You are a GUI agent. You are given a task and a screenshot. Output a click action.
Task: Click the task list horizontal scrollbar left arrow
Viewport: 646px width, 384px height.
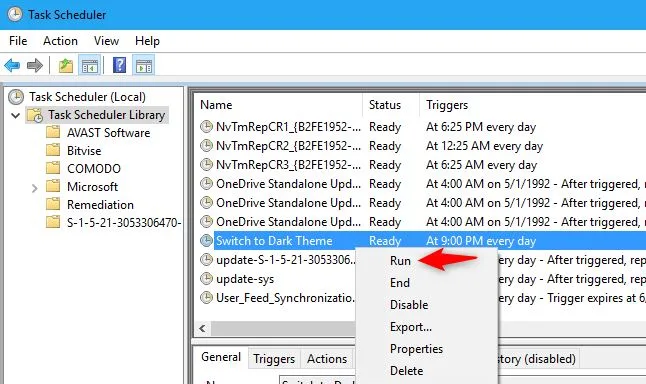click(202, 328)
